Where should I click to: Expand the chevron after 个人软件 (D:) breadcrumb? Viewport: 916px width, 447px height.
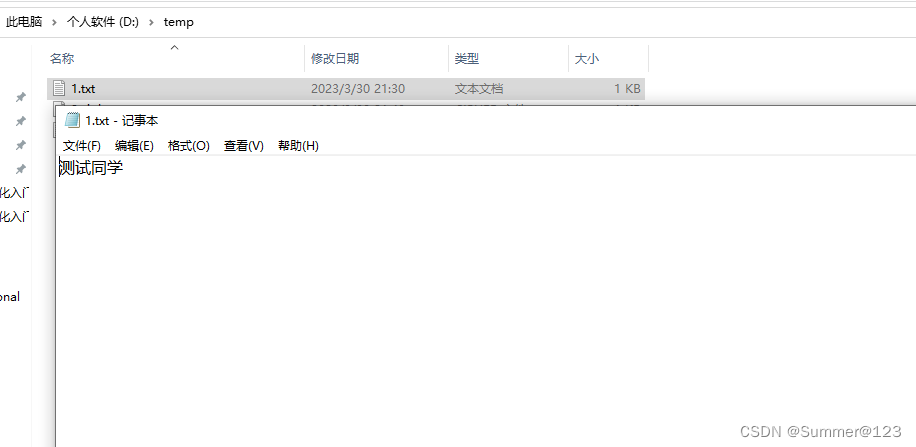coord(151,22)
